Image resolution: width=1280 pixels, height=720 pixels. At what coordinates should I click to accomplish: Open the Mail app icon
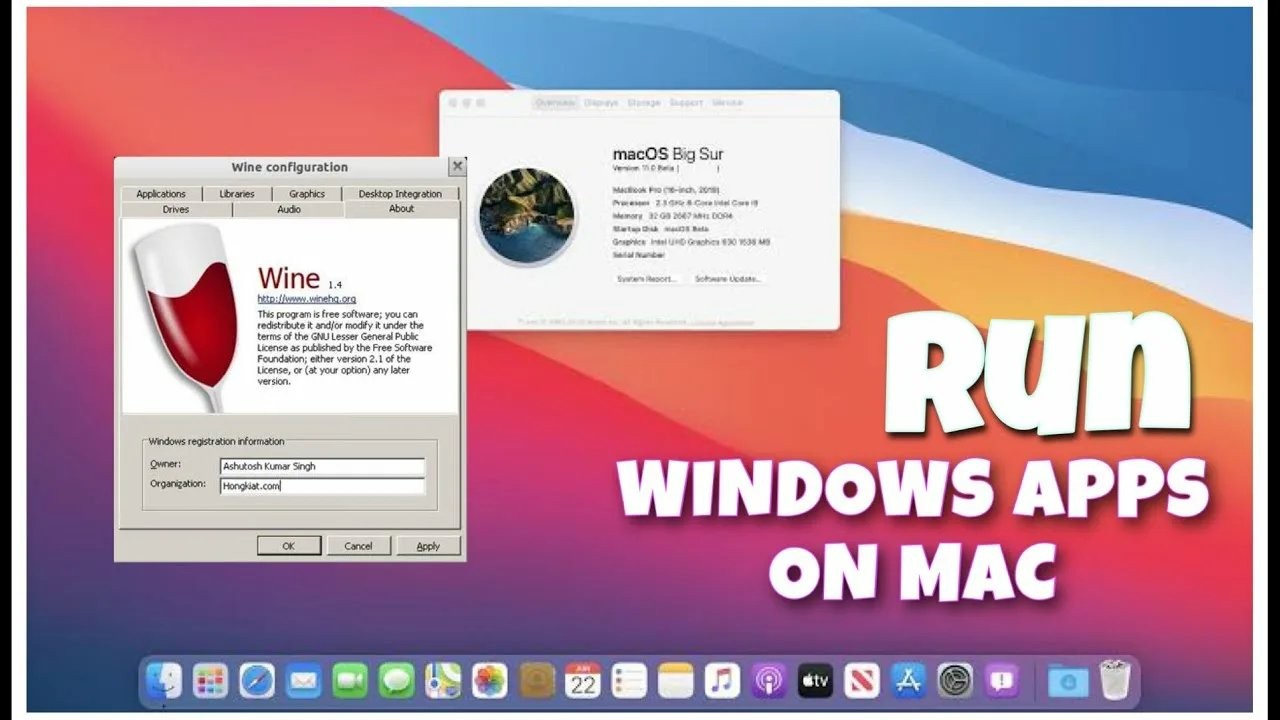(x=303, y=681)
